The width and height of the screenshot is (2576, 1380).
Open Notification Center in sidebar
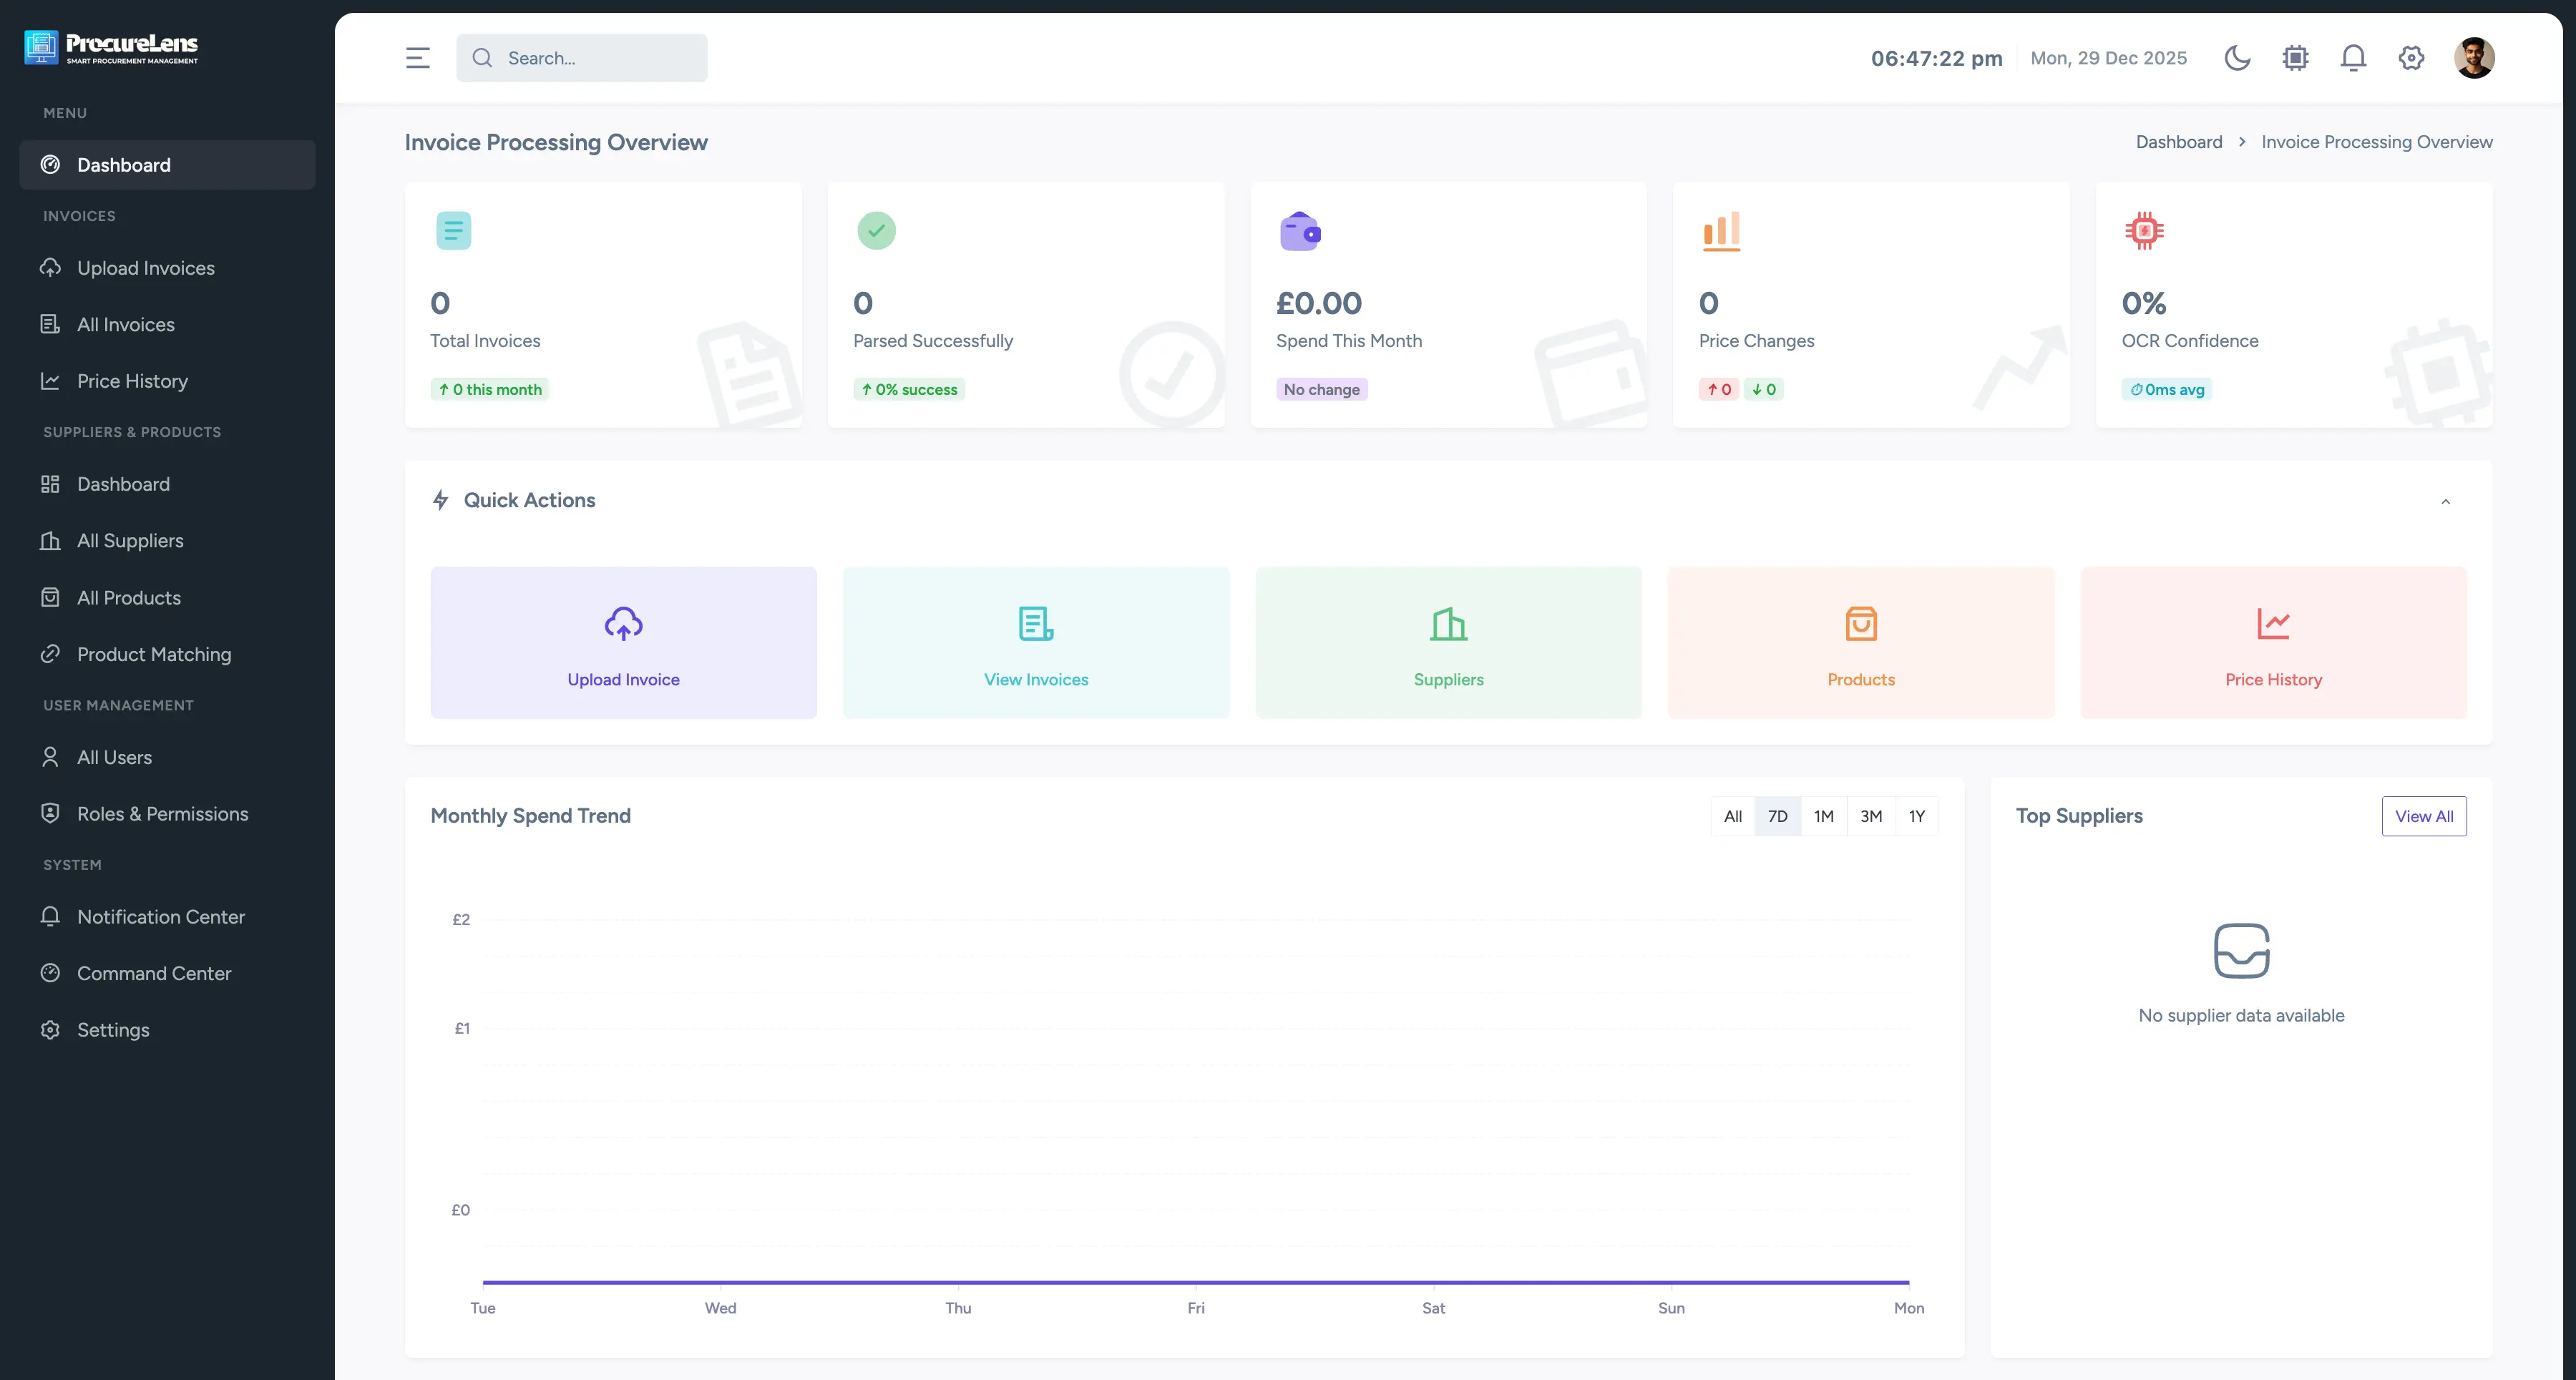pos(167,917)
